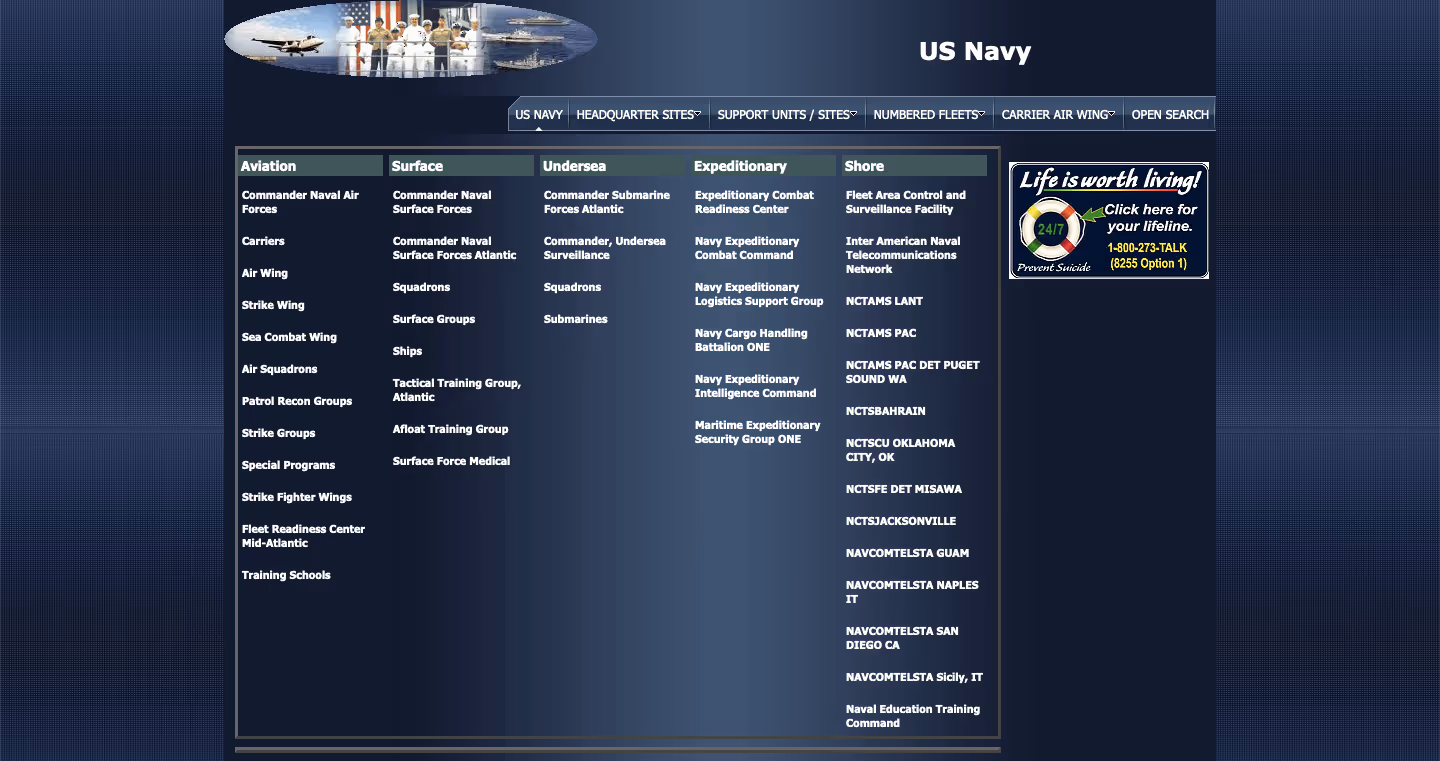Viewport: 1440px width, 761px height.
Task: Open Fleet Readiness Center Mid-Atlantic link
Action: [x=303, y=536]
